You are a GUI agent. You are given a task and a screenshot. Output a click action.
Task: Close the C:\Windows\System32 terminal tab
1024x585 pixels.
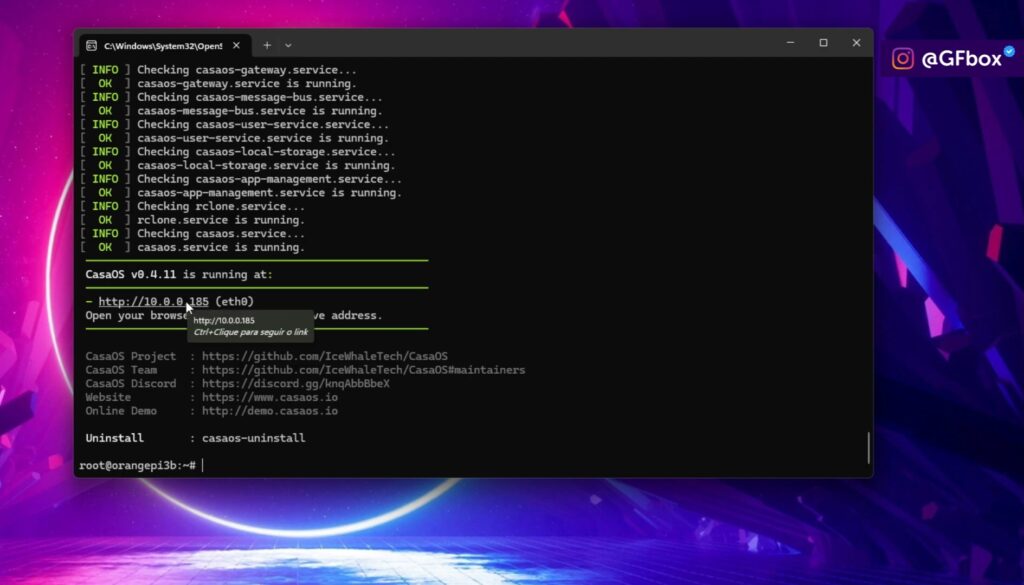[236, 46]
